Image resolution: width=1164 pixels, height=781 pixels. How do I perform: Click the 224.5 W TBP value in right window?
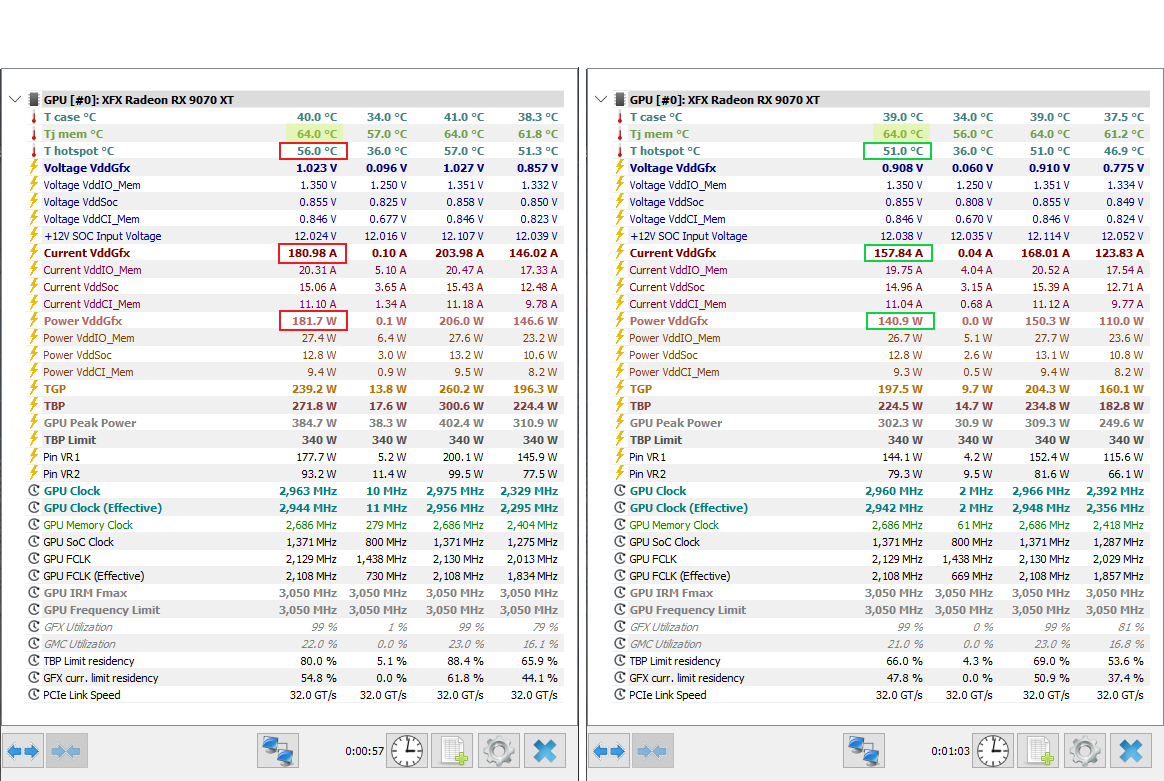point(900,406)
